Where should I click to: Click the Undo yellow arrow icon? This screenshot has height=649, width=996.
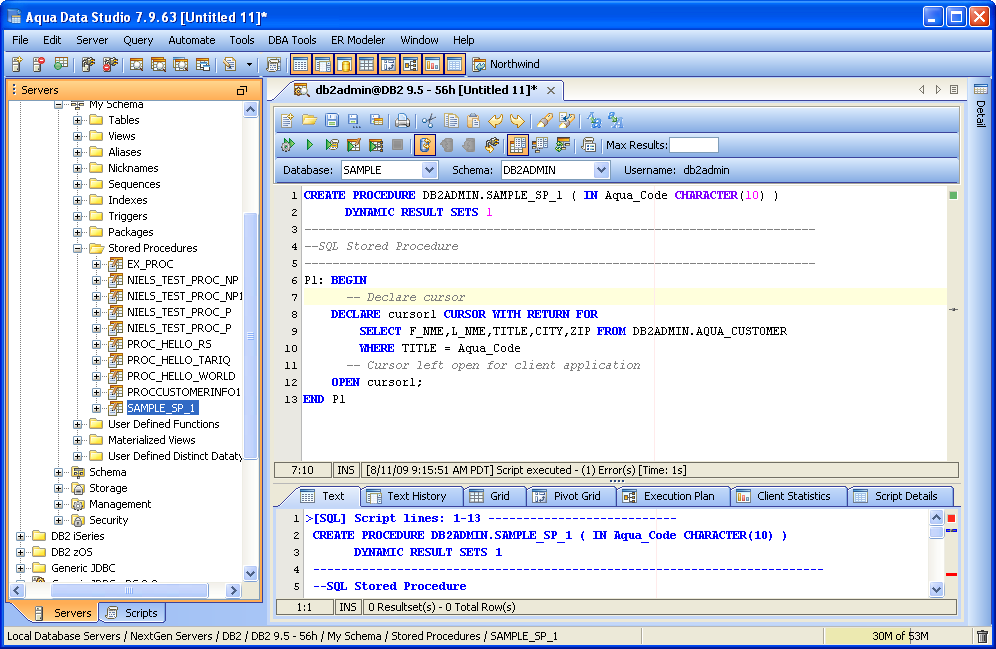495,120
